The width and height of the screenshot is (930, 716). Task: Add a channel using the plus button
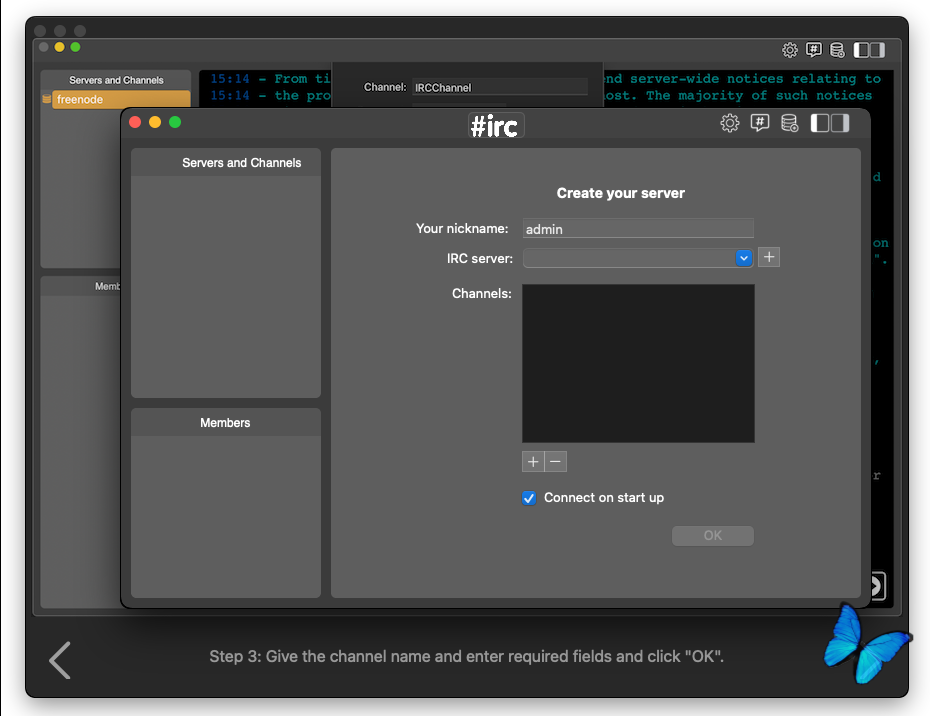pos(533,461)
